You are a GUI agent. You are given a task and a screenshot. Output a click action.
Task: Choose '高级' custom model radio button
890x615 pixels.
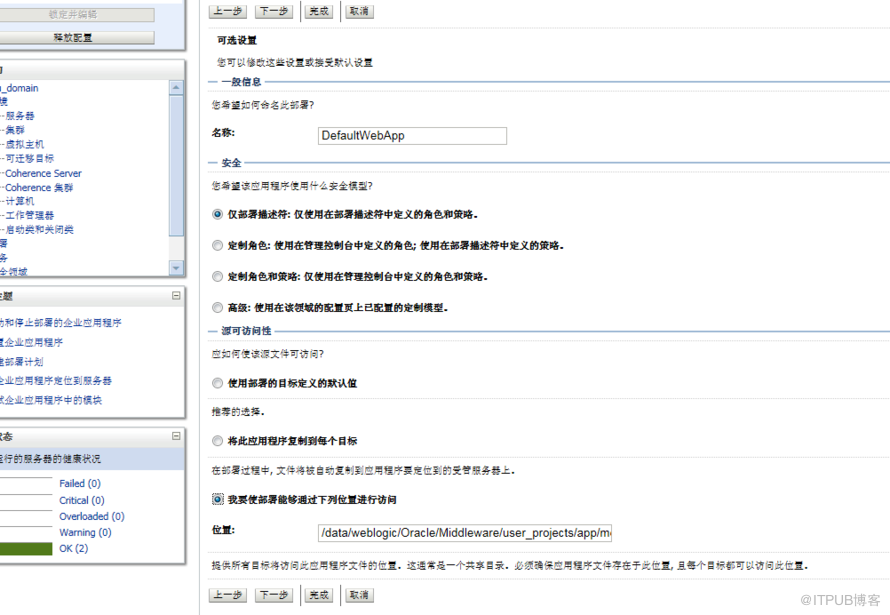click(x=218, y=308)
